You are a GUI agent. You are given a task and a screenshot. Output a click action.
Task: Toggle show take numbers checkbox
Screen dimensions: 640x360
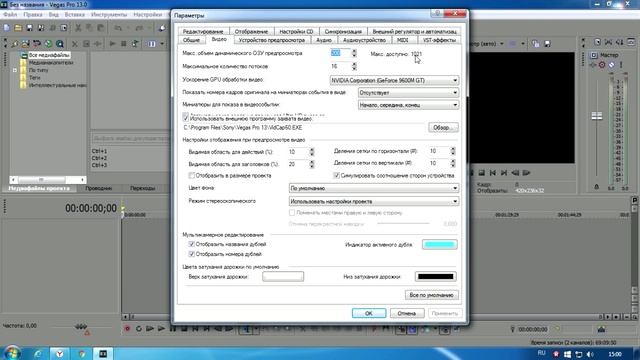tap(191, 254)
